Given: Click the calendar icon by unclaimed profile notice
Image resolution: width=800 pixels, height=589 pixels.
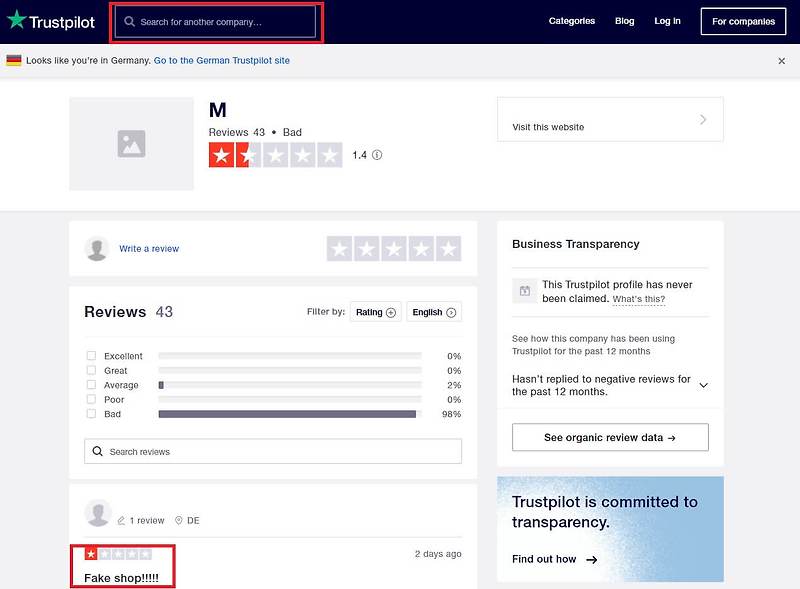Looking at the screenshot, I should click(x=524, y=291).
